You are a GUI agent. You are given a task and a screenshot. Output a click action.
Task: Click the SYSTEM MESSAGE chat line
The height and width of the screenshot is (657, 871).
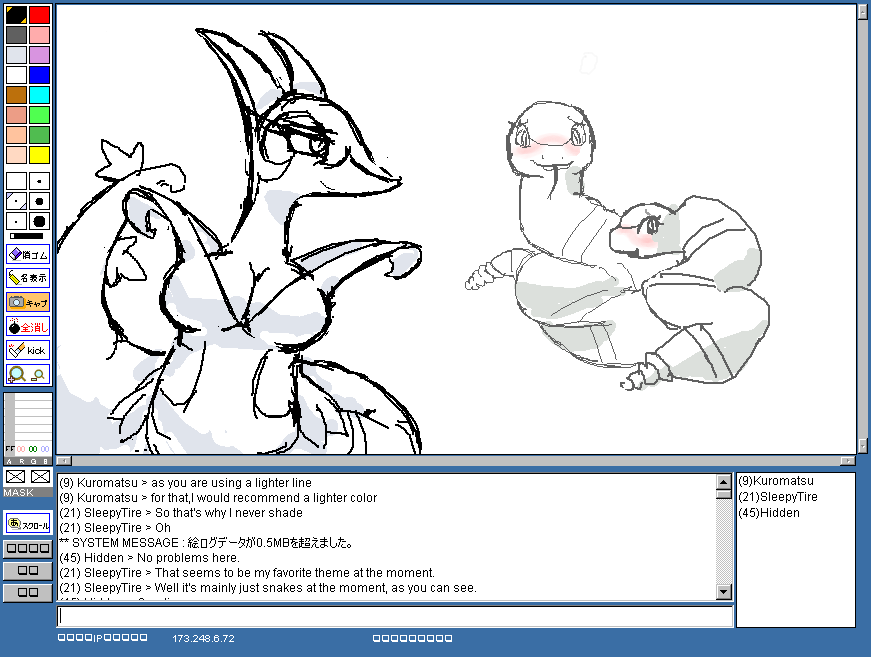tap(206, 543)
